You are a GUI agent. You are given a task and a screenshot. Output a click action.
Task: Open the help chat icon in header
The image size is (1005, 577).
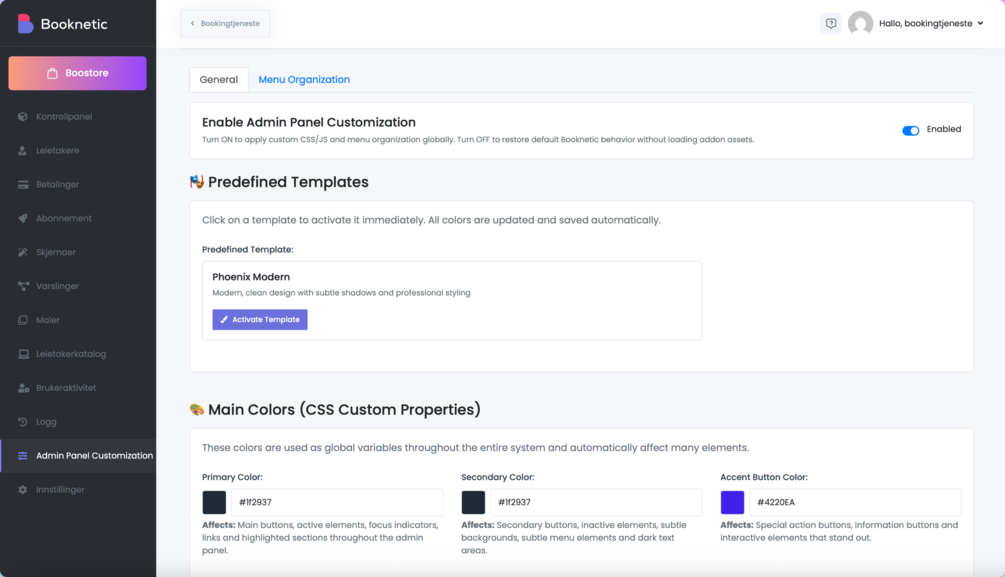coord(830,24)
